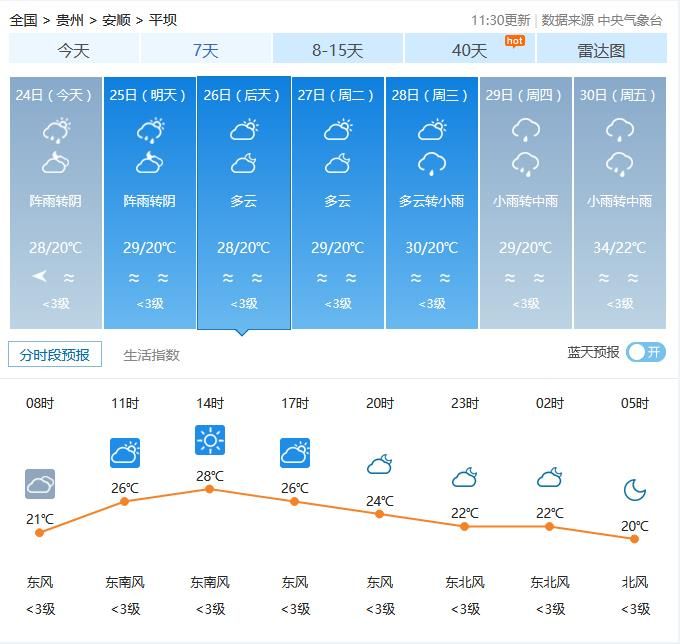Click the 30日 daytime light rain icon
The width and height of the screenshot is (680, 644).
tap(620, 129)
